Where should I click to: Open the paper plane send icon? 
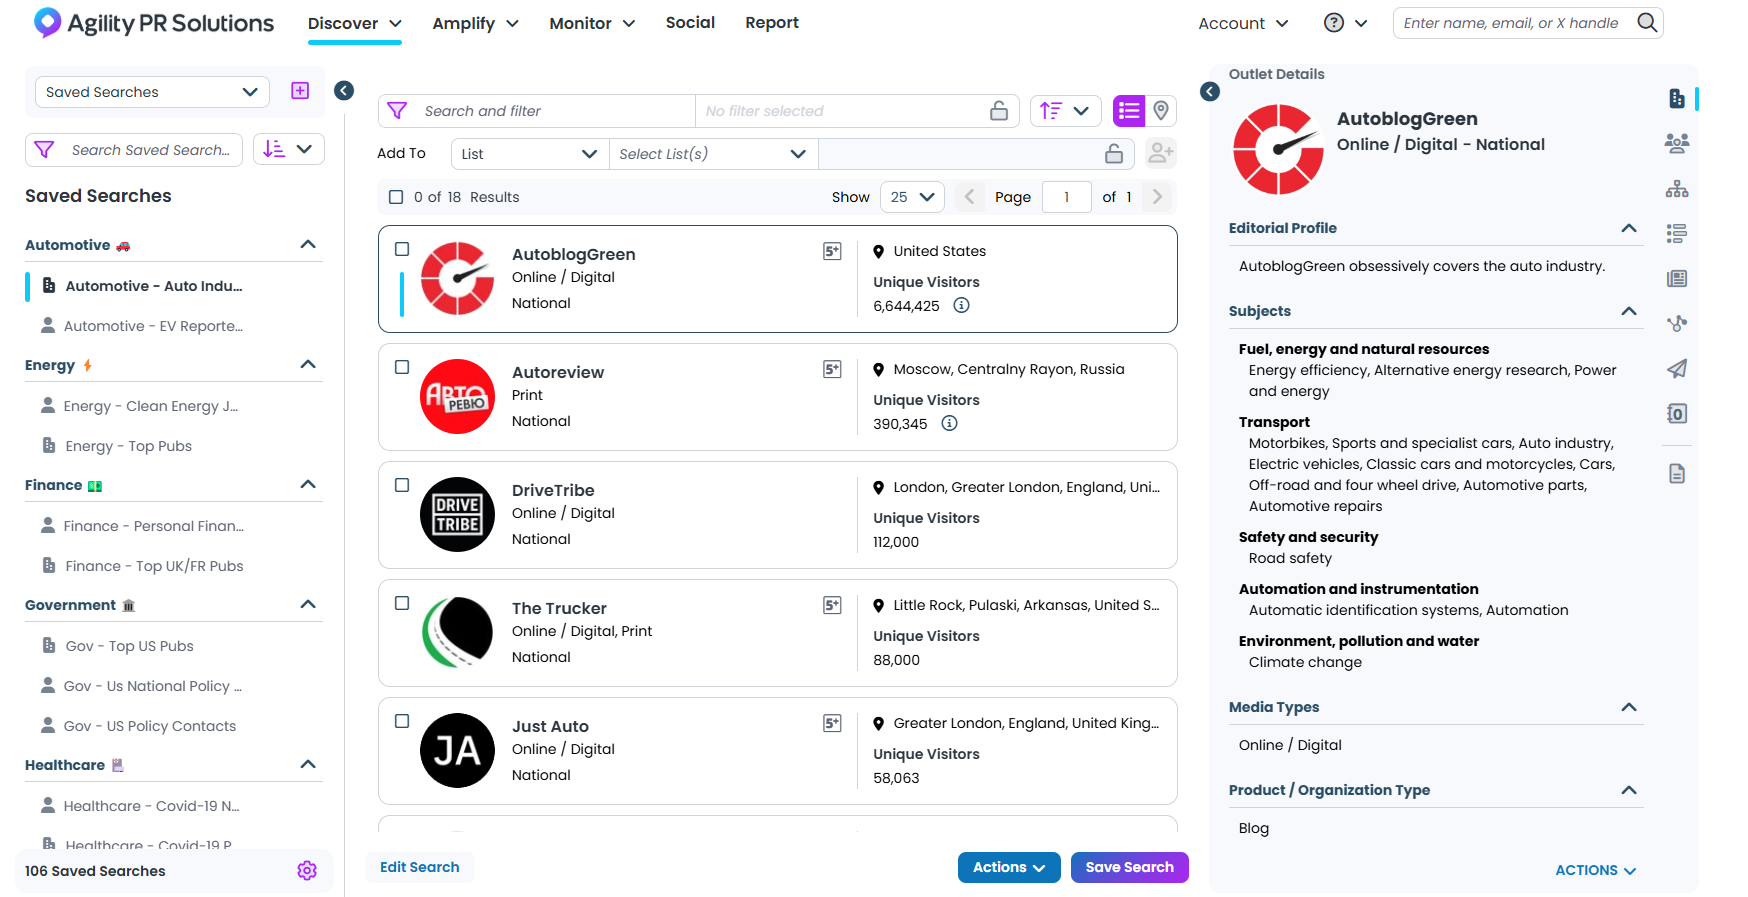pyautogui.click(x=1677, y=369)
